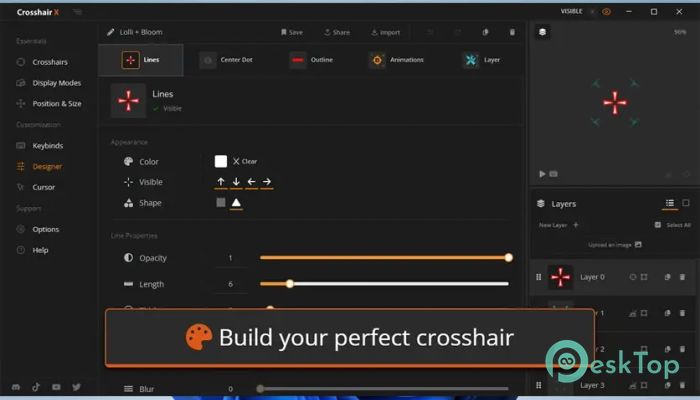Click the Opacity value field

(230, 258)
